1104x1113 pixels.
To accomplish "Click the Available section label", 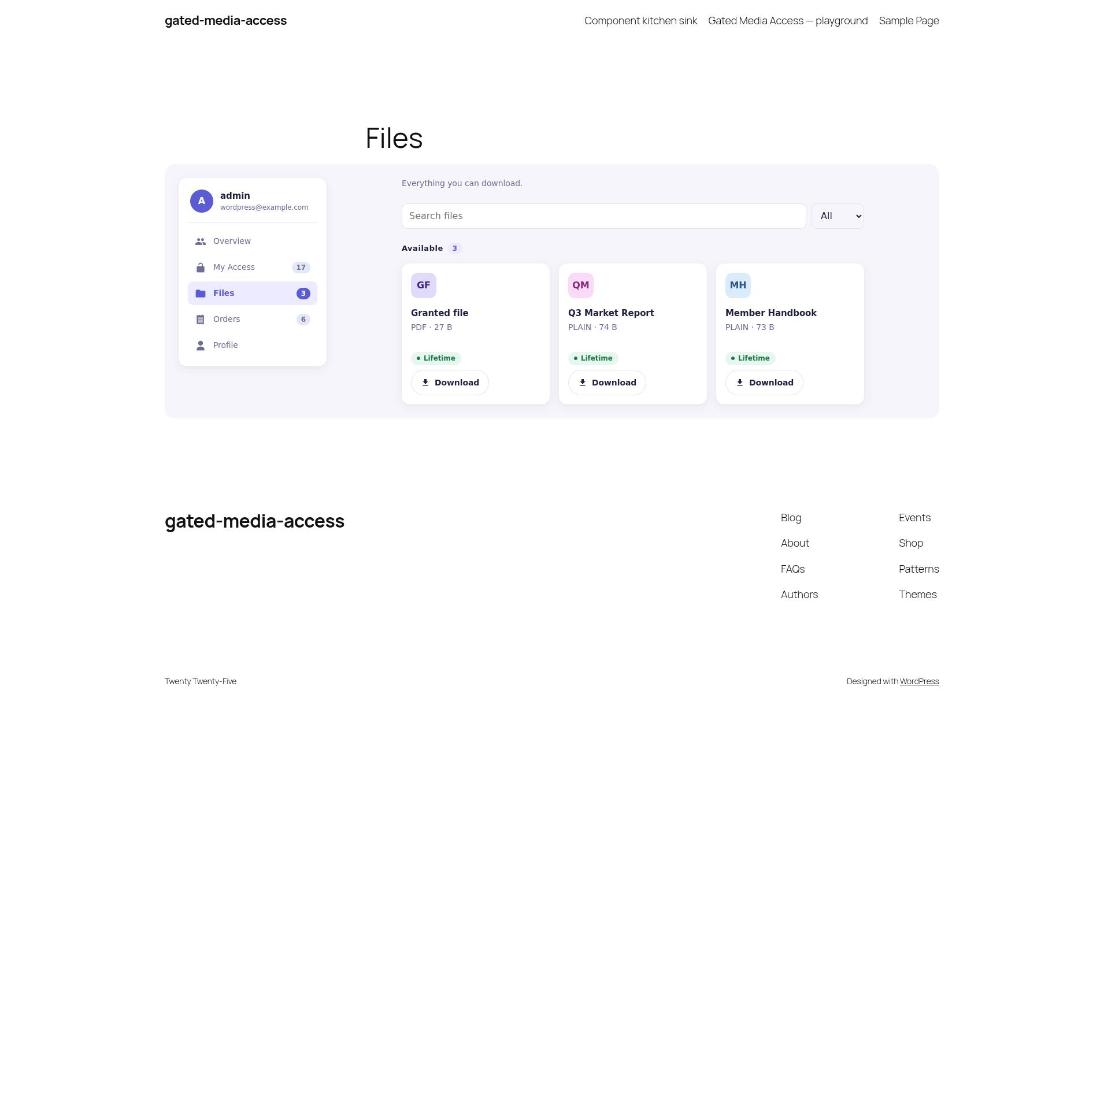I will (x=422, y=248).
